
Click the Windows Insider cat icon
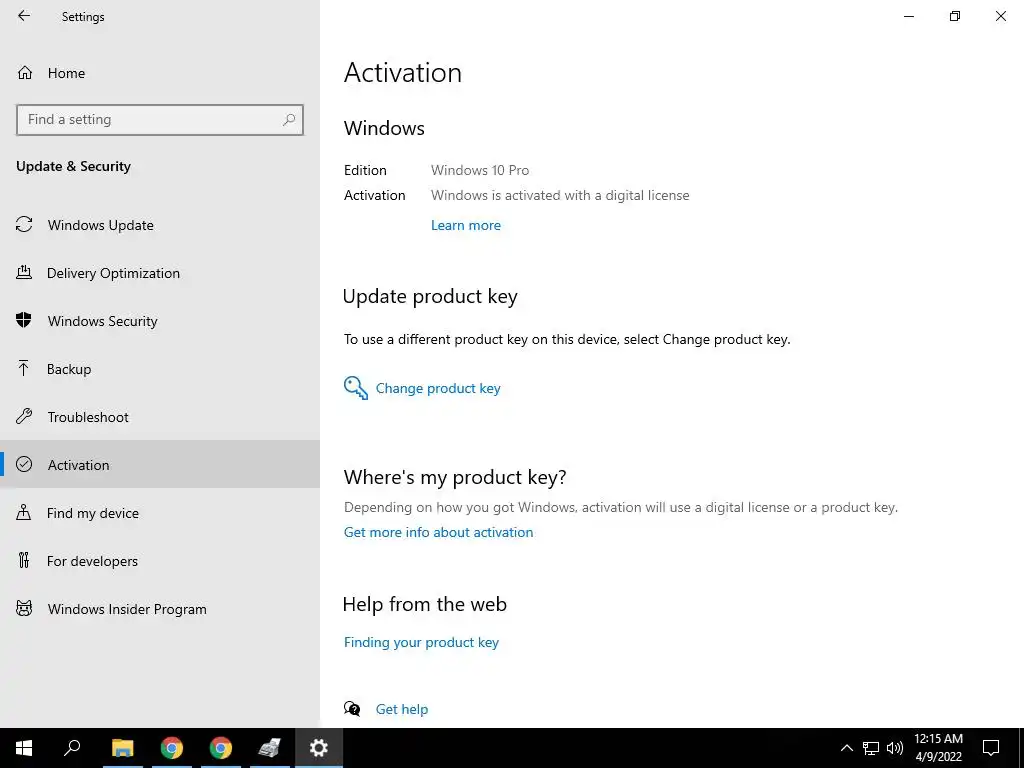pyautogui.click(x=24, y=609)
